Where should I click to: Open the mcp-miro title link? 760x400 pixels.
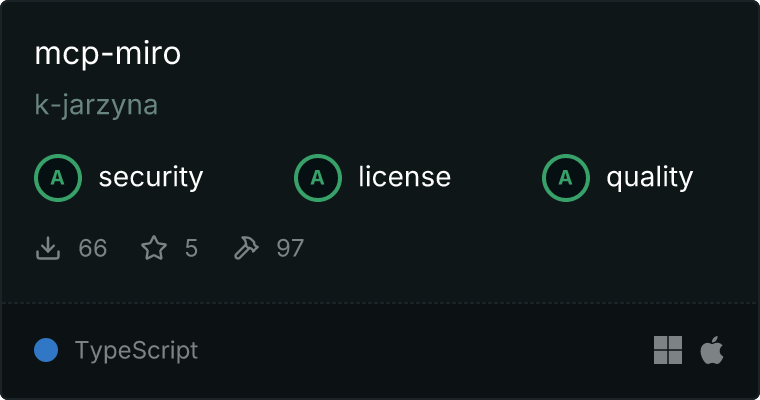pos(108,53)
